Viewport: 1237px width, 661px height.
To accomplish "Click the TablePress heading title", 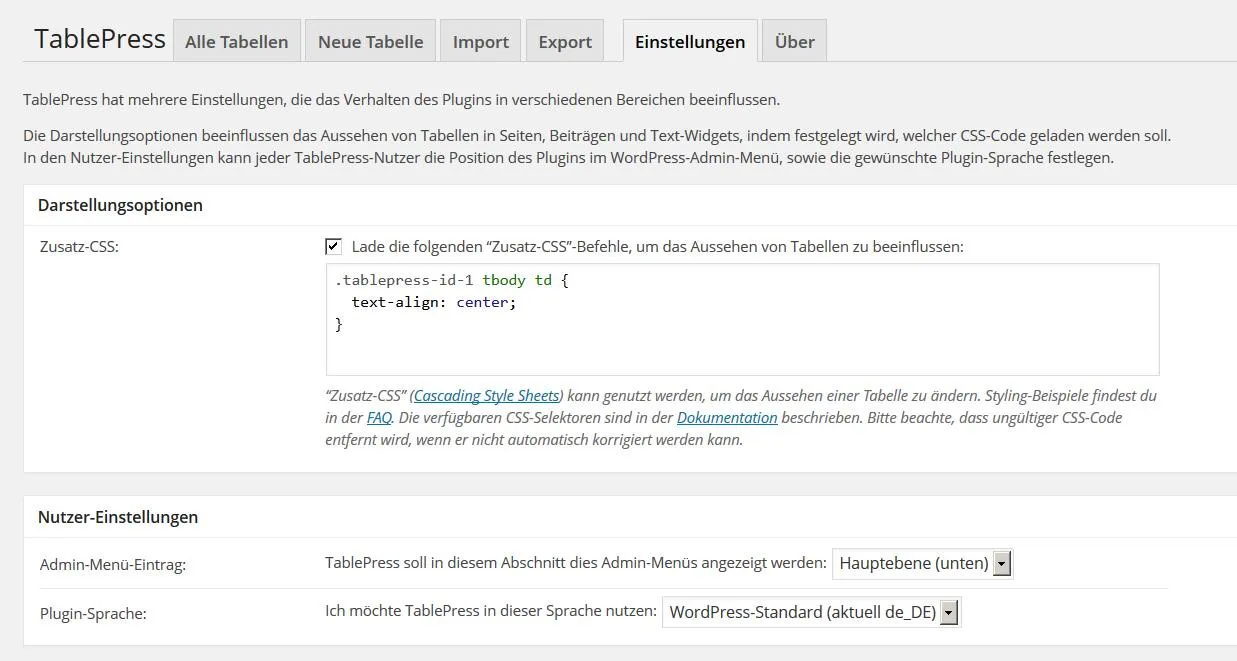I will coord(100,39).
